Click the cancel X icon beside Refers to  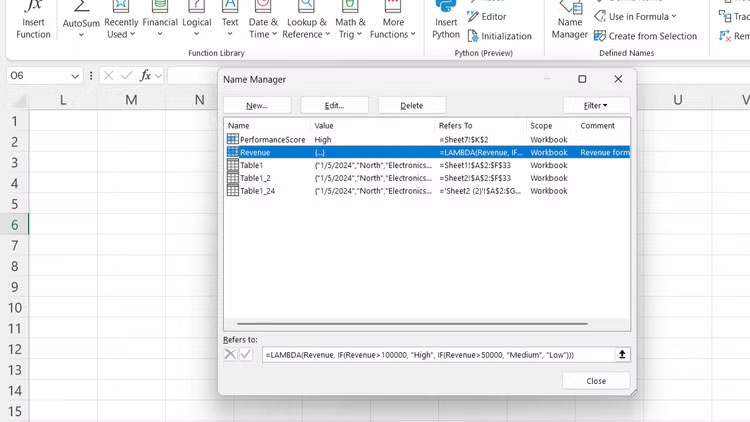tap(230, 355)
